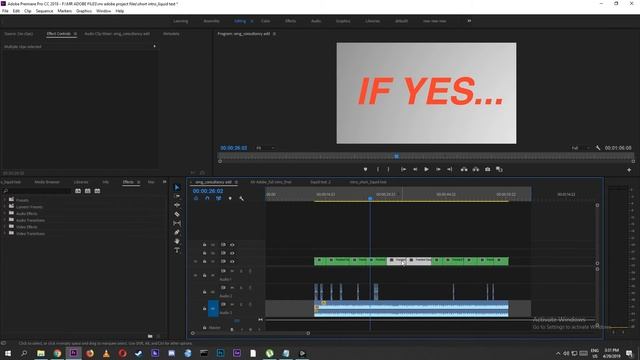This screenshot has height=360, width=640.
Task: Expand the Video Effects folder
Action: point(4,227)
